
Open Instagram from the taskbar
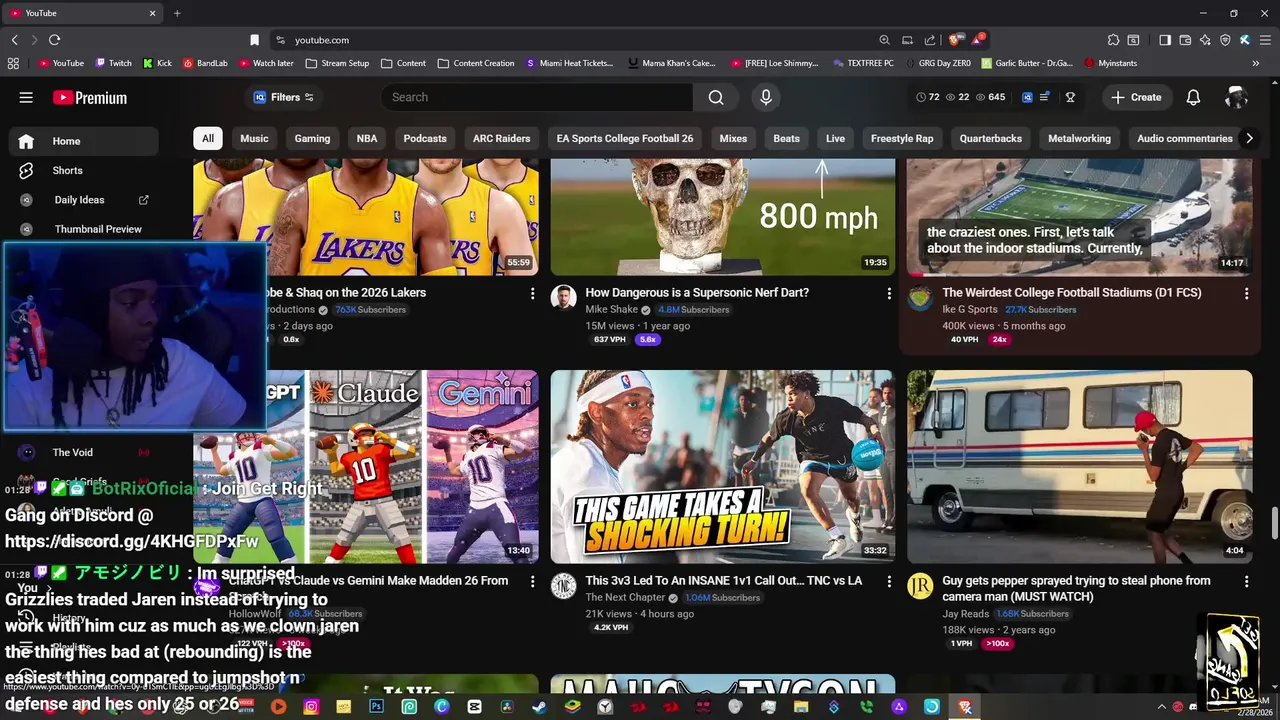(x=311, y=707)
